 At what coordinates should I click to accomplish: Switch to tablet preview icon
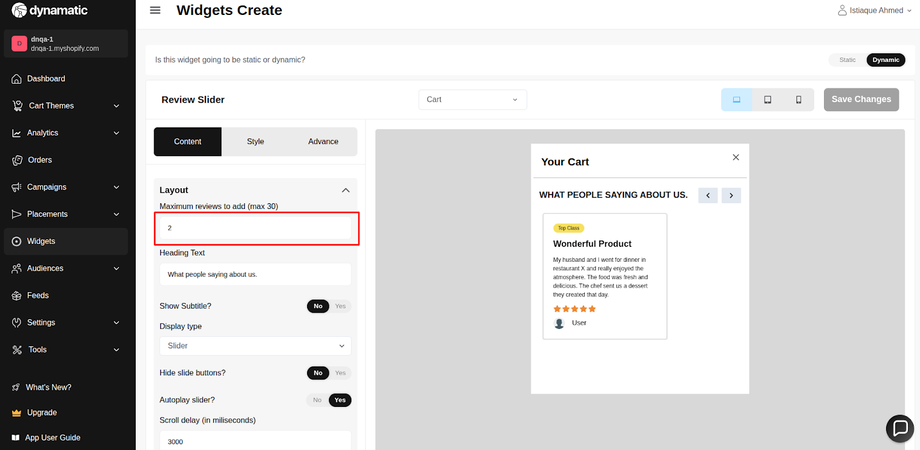coord(767,100)
